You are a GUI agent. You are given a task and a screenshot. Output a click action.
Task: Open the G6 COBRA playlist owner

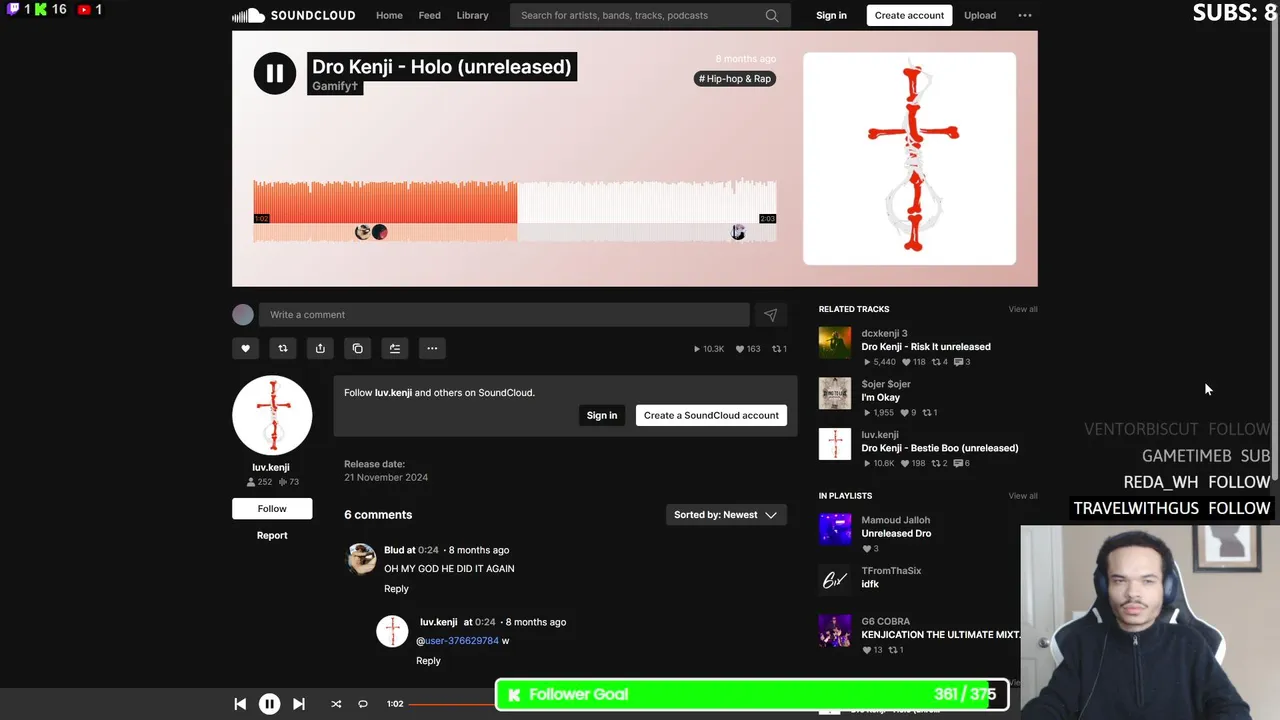[x=885, y=621]
